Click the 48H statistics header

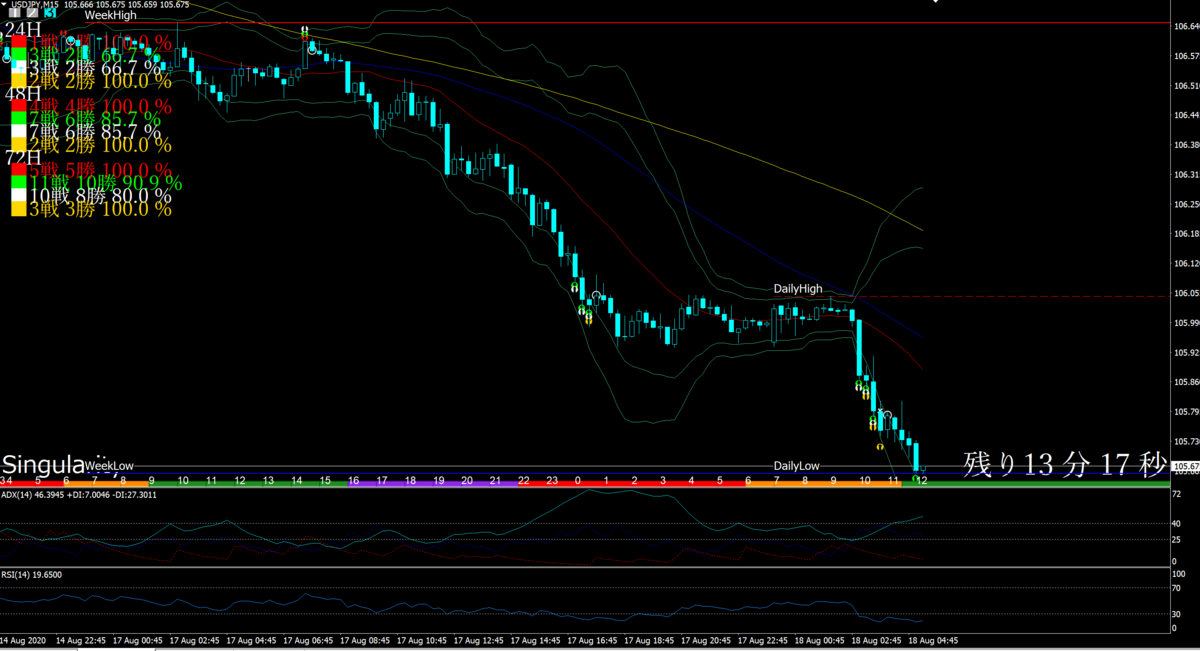click(22, 94)
